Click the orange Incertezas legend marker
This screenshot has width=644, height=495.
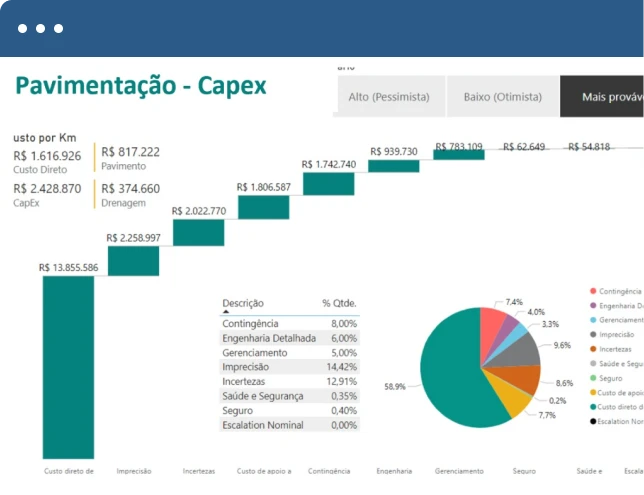point(593,349)
